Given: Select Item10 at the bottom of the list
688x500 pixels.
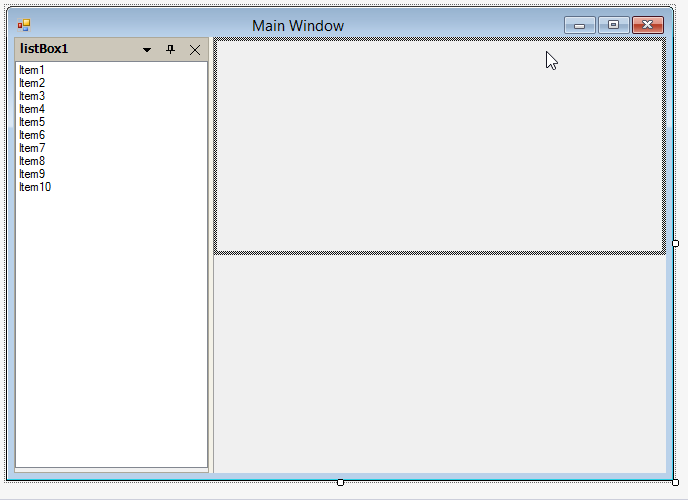Looking at the screenshot, I should (x=35, y=187).
